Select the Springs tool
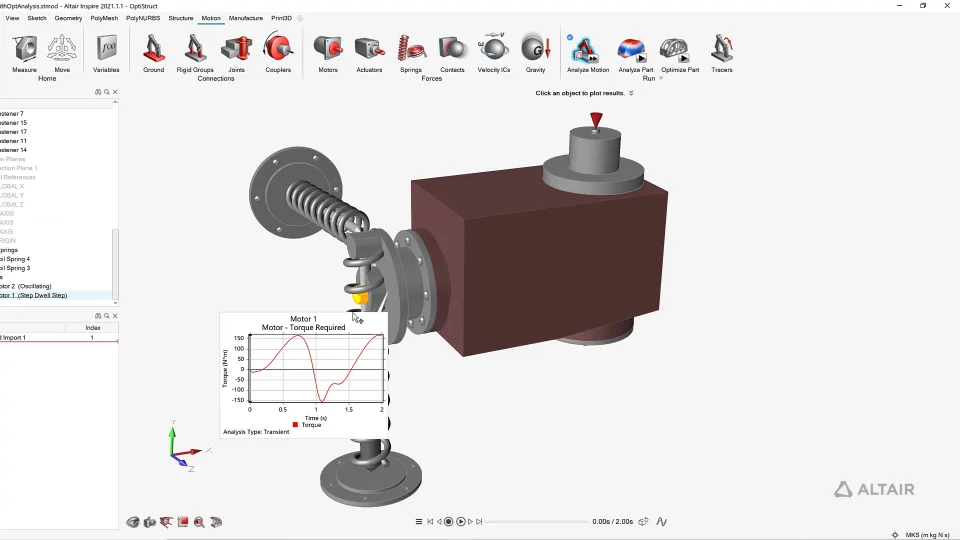This screenshot has height=540, width=960. coord(411,52)
